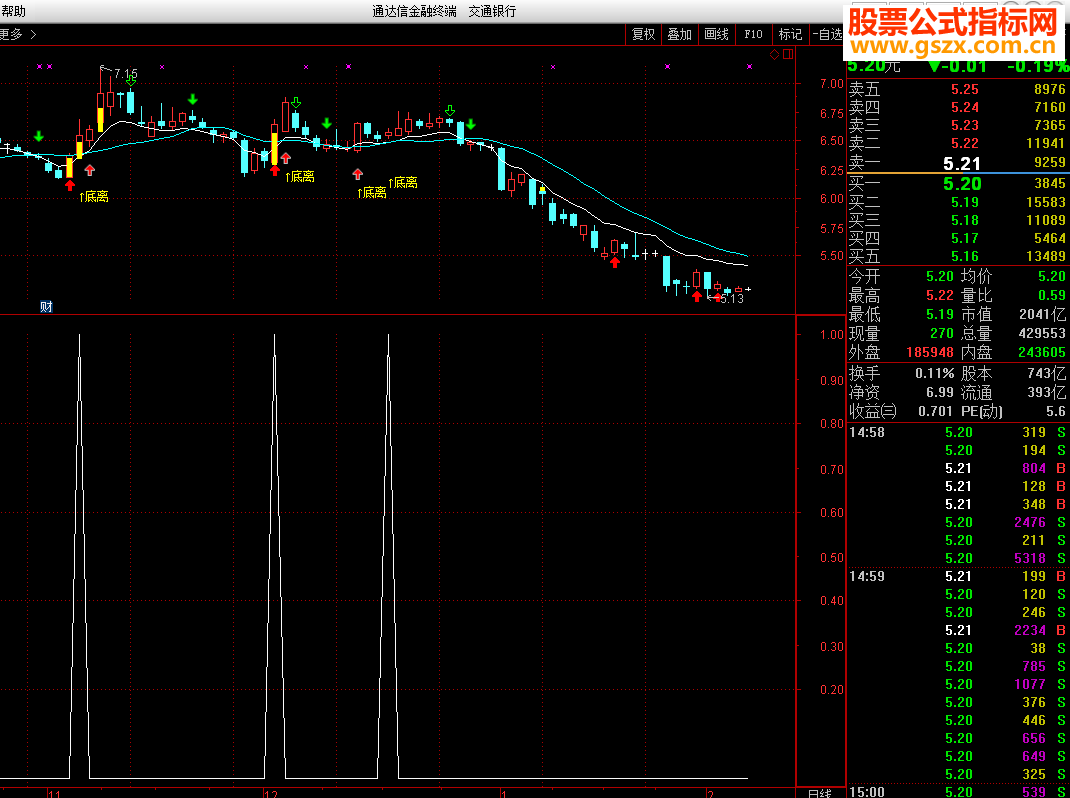Image resolution: width=1070 pixels, height=798 pixels.
Task: Click the 净资 value 6.99
Action: (x=940, y=393)
